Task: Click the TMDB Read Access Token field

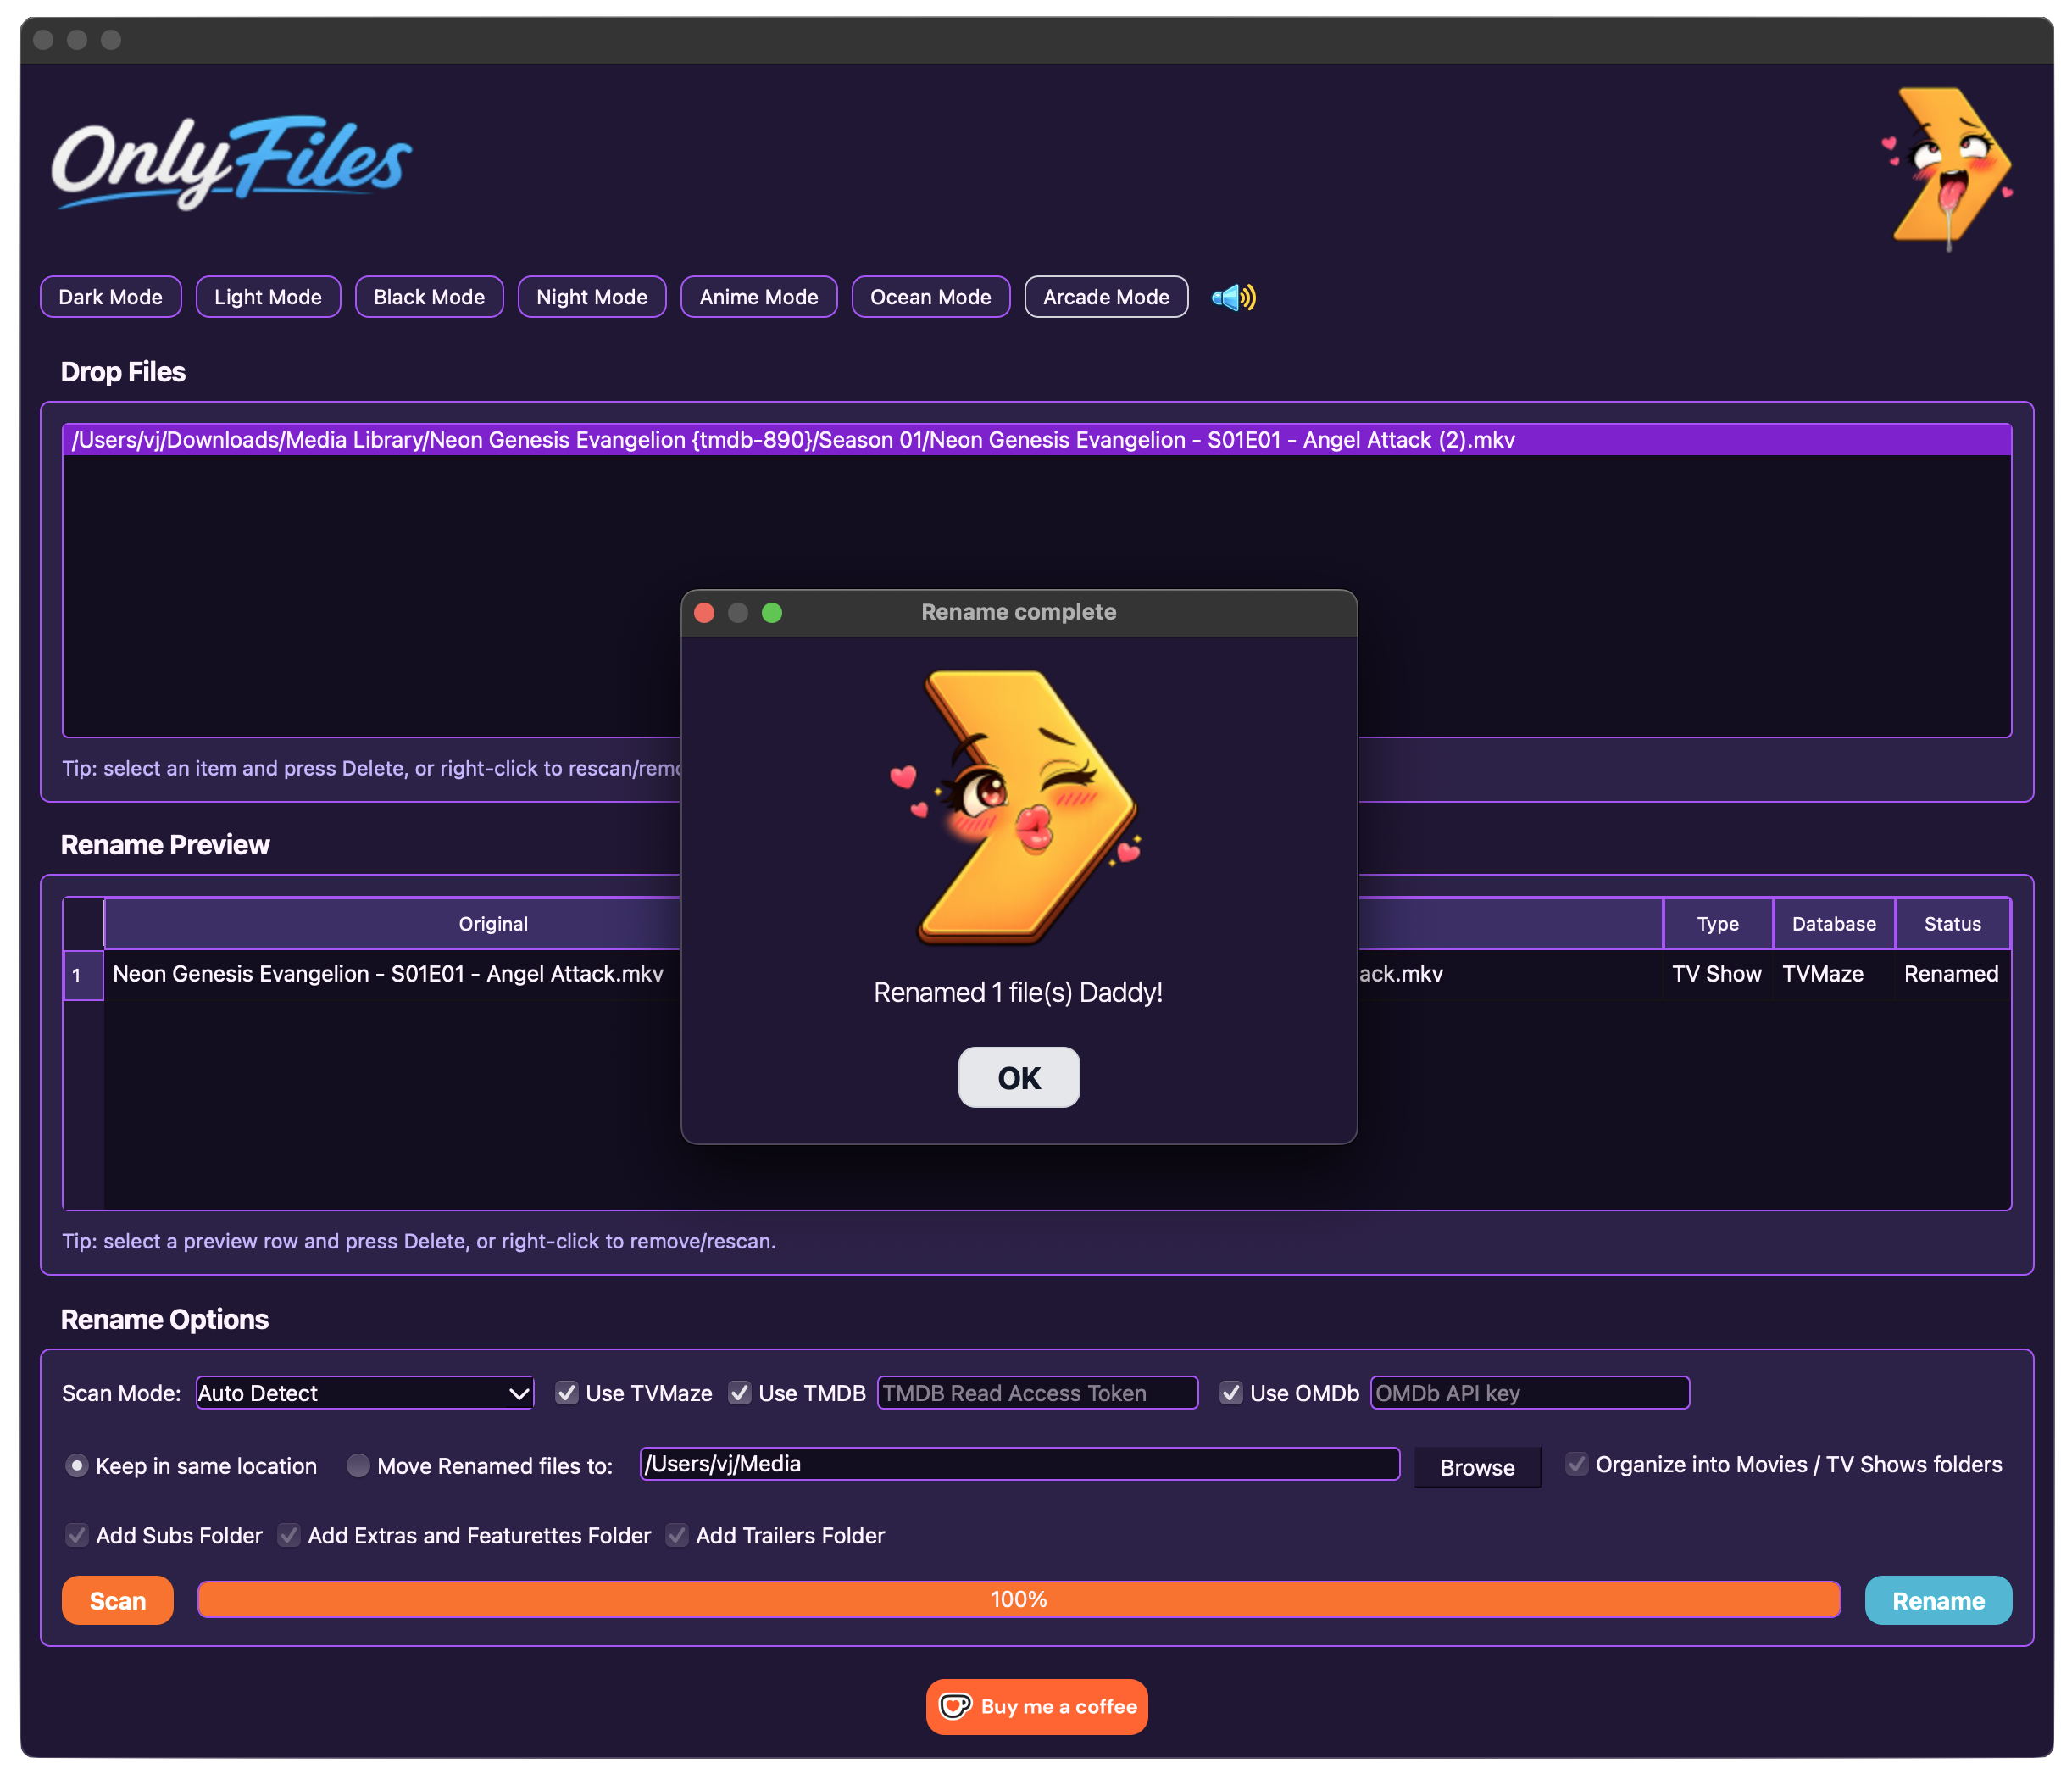Action: (x=1037, y=1392)
